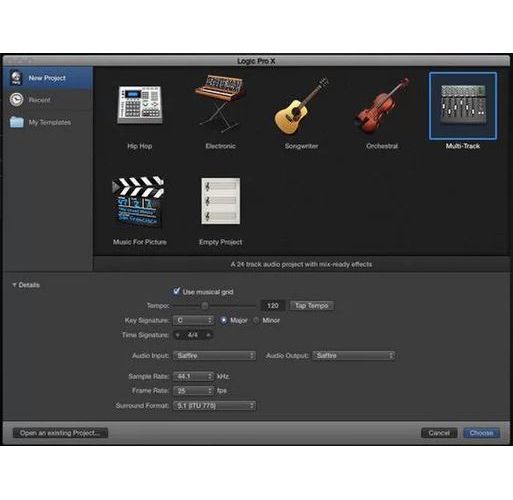
Task: Pick the Songwriter acoustic guitar icon
Action: click(301, 106)
